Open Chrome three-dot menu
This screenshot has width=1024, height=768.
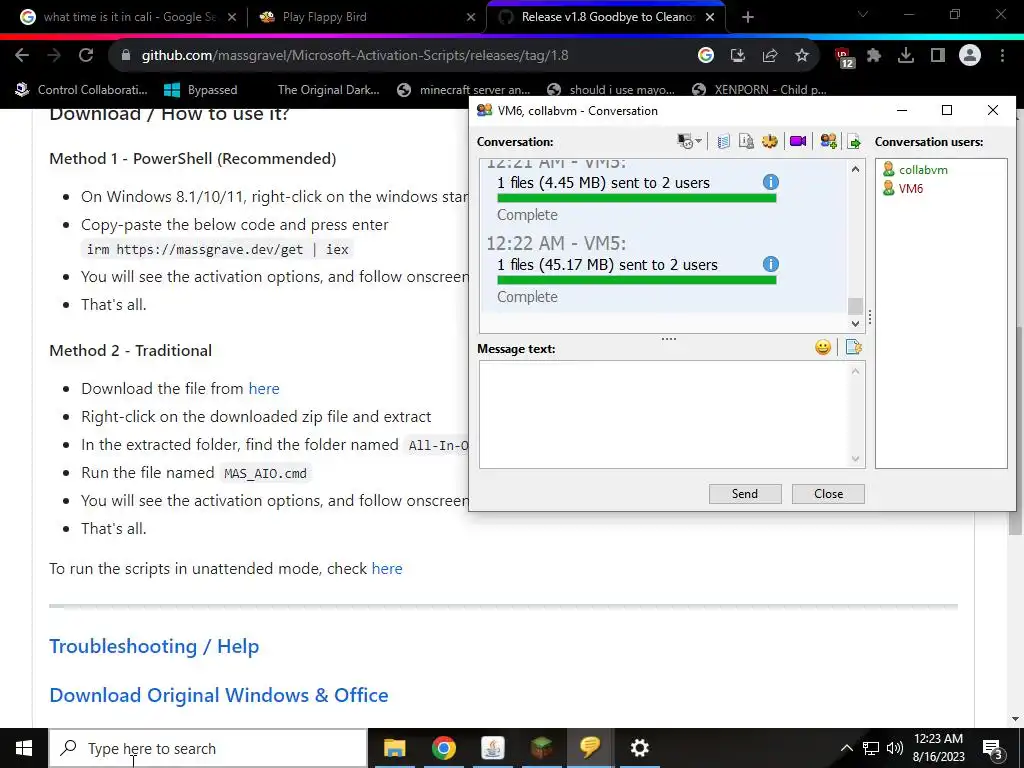click(x=1002, y=56)
